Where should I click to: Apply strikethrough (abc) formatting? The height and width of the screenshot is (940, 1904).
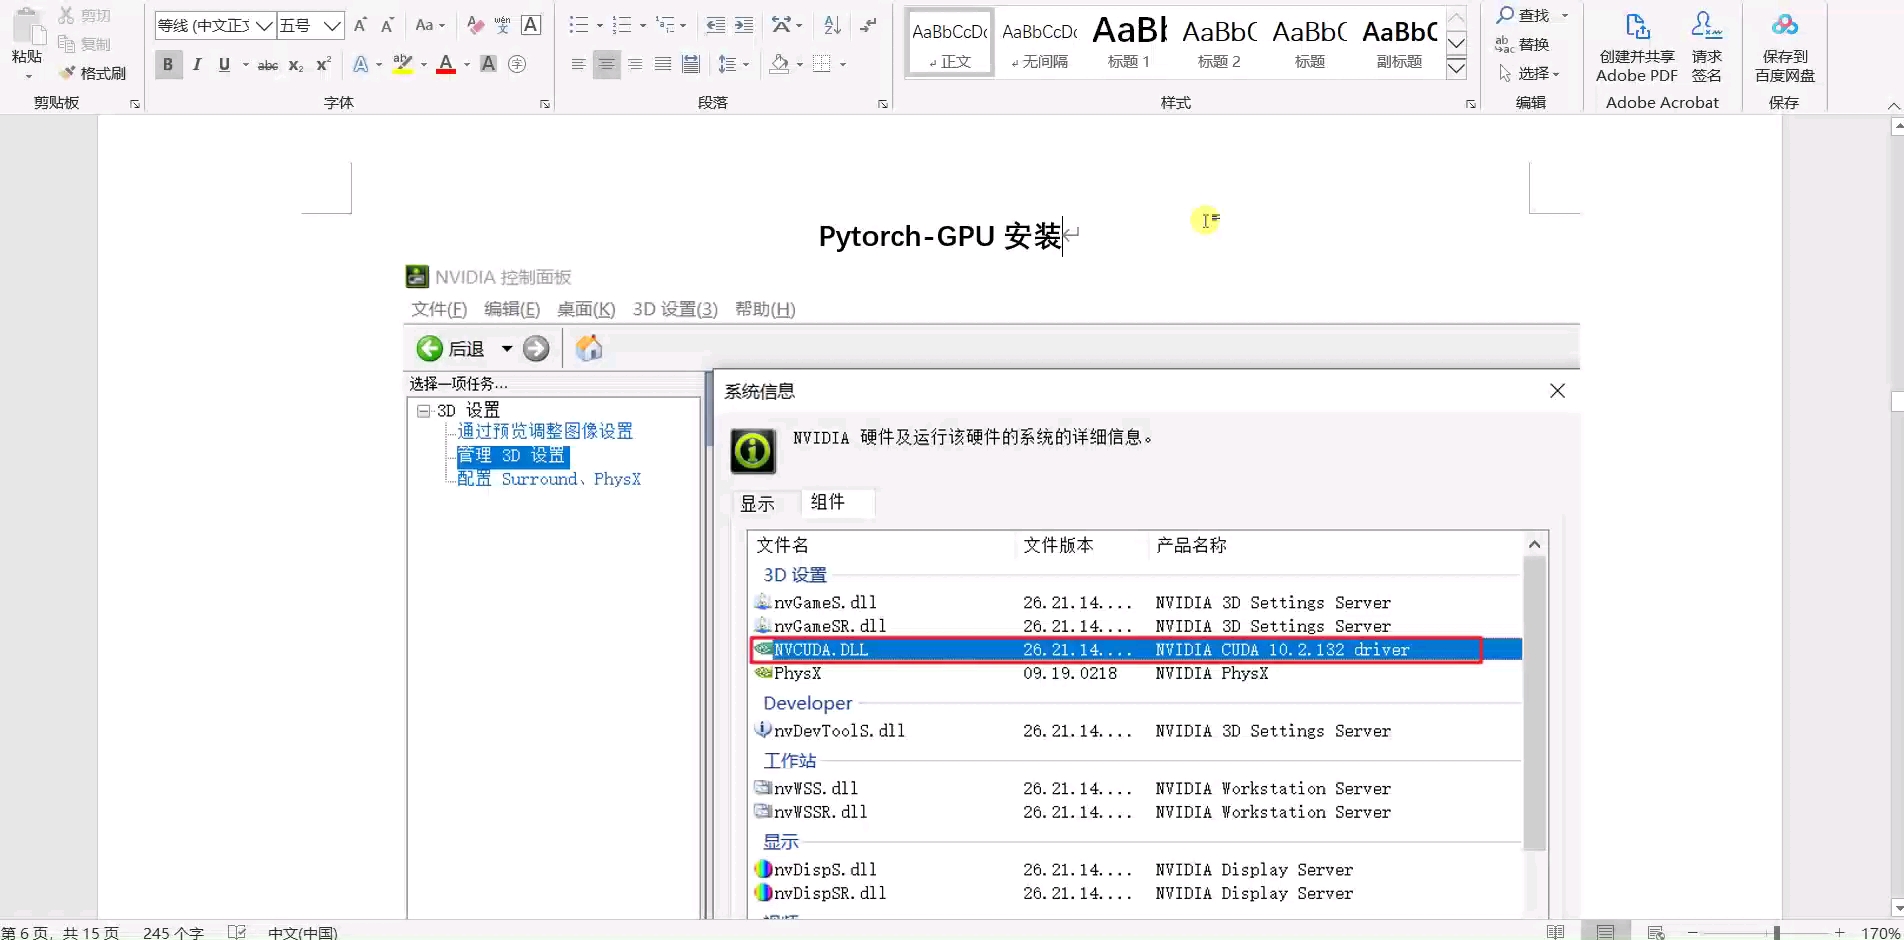(268, 65)
